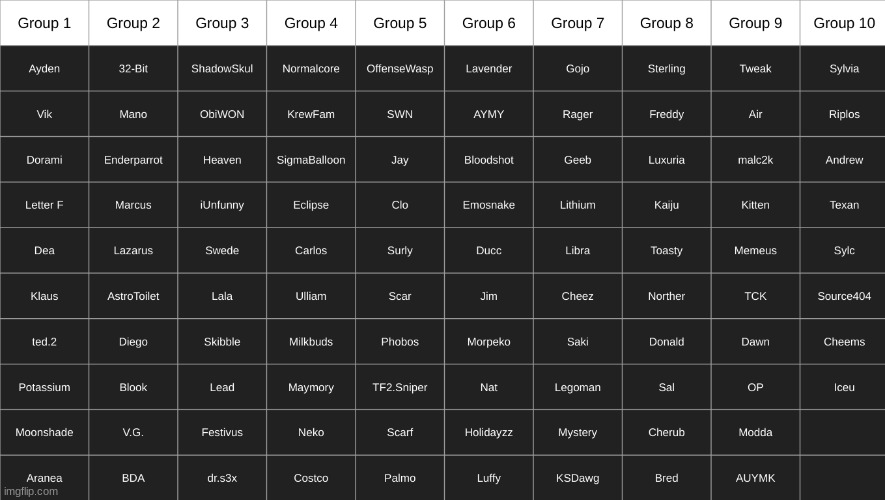Select the Cheems cell
885x500 pixels.
coord(843,342)
